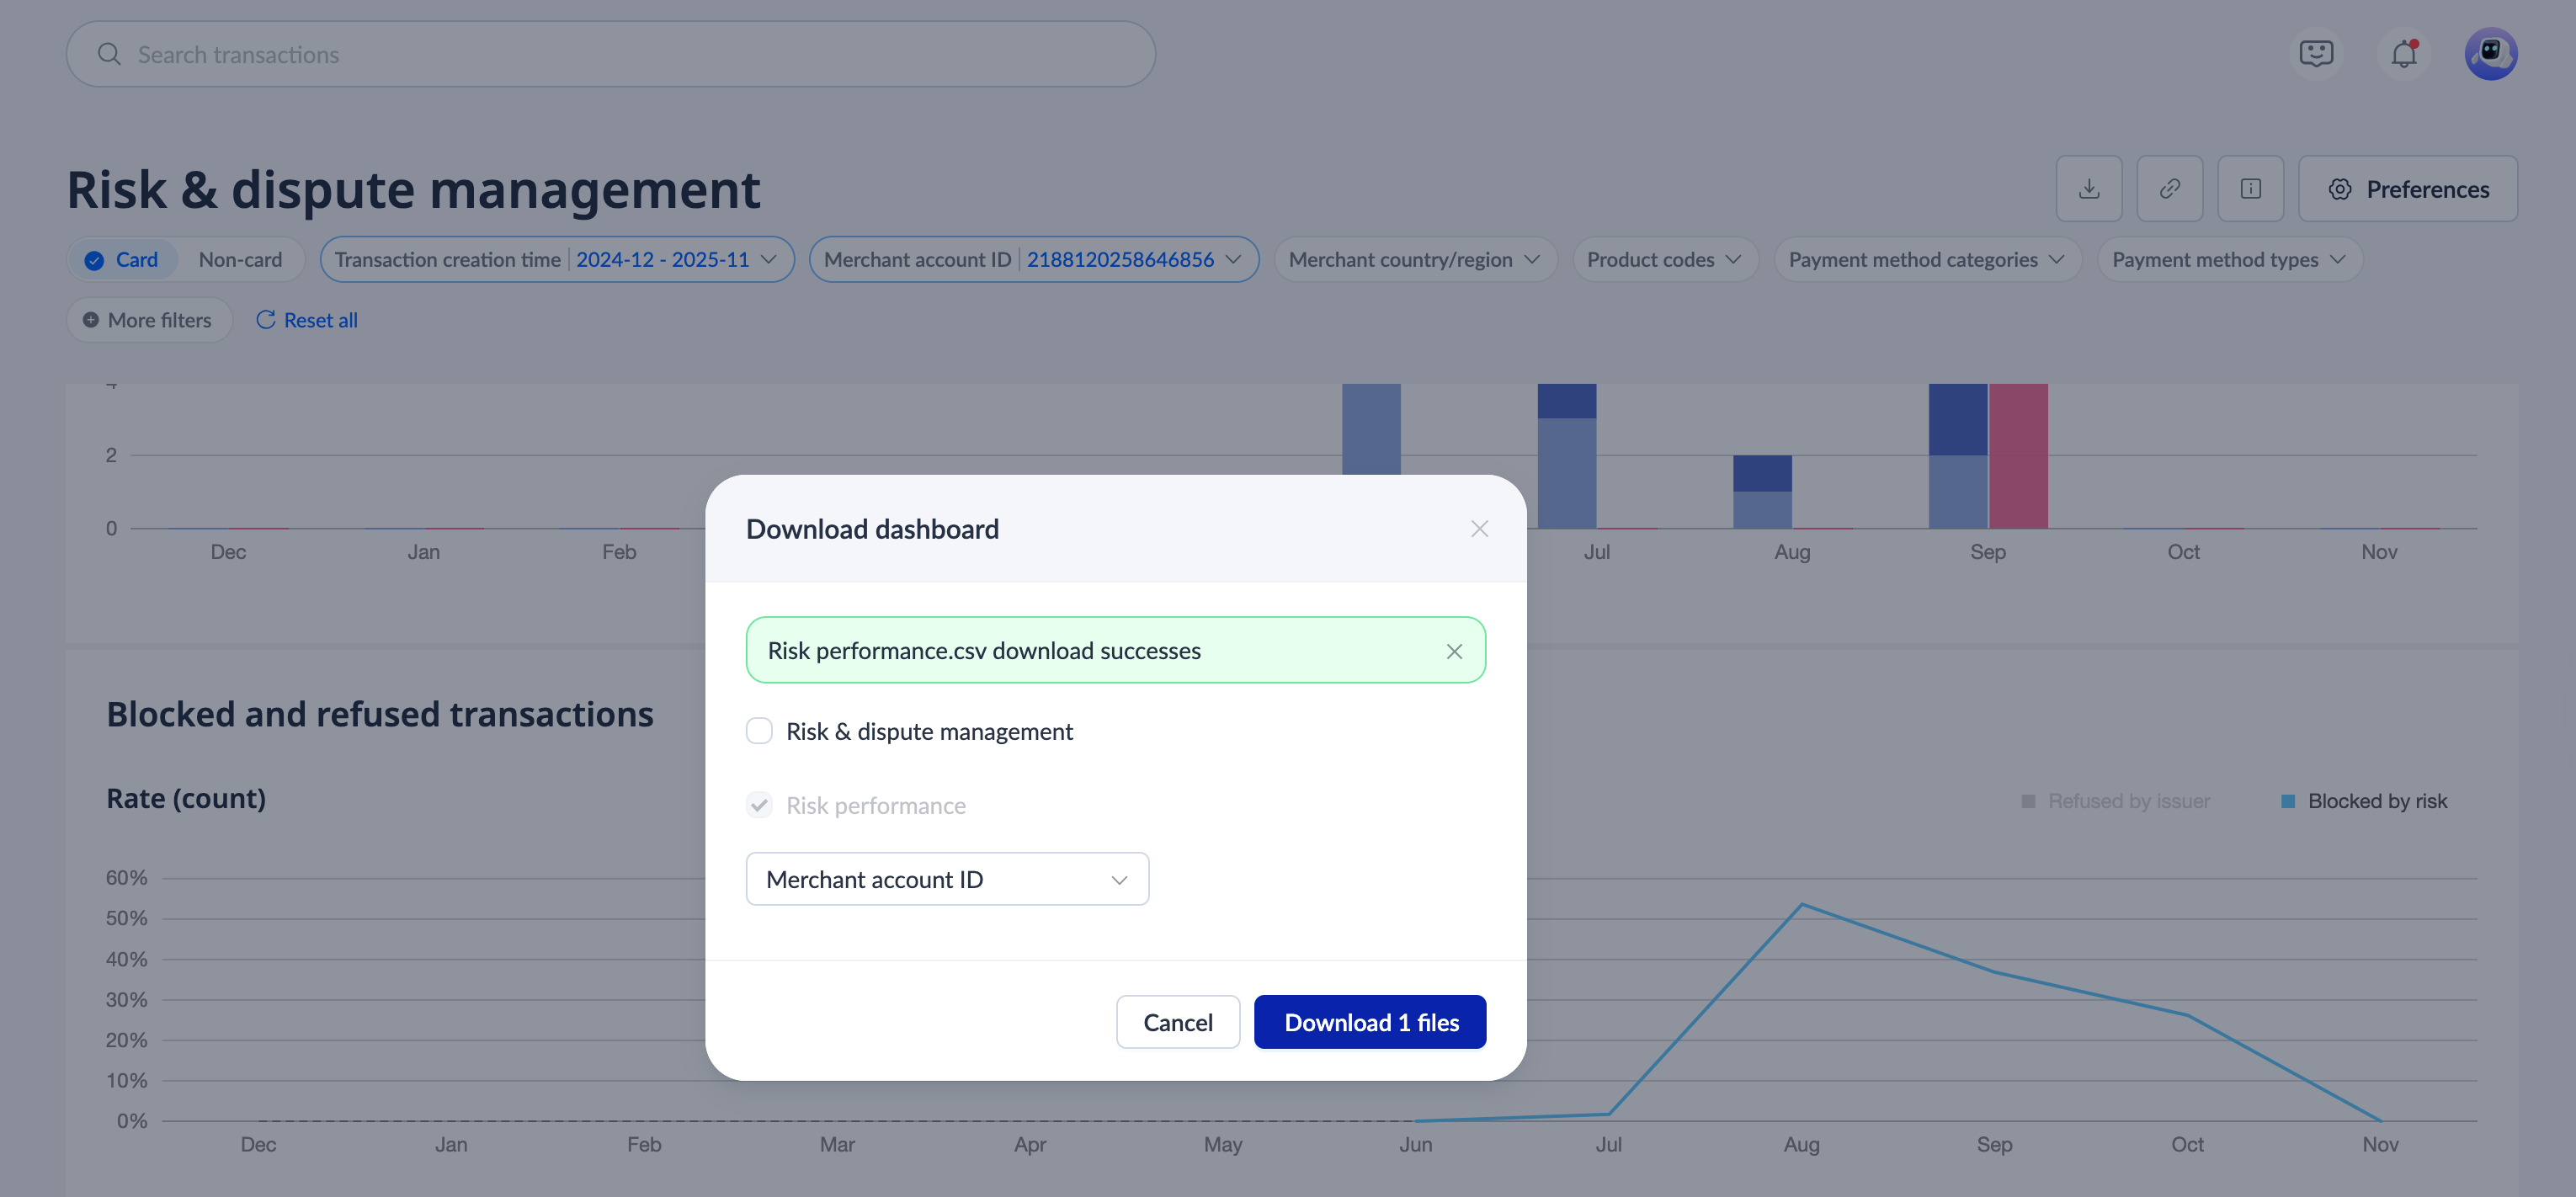
Task: Click the Reset all link
Action: [307, 320]
